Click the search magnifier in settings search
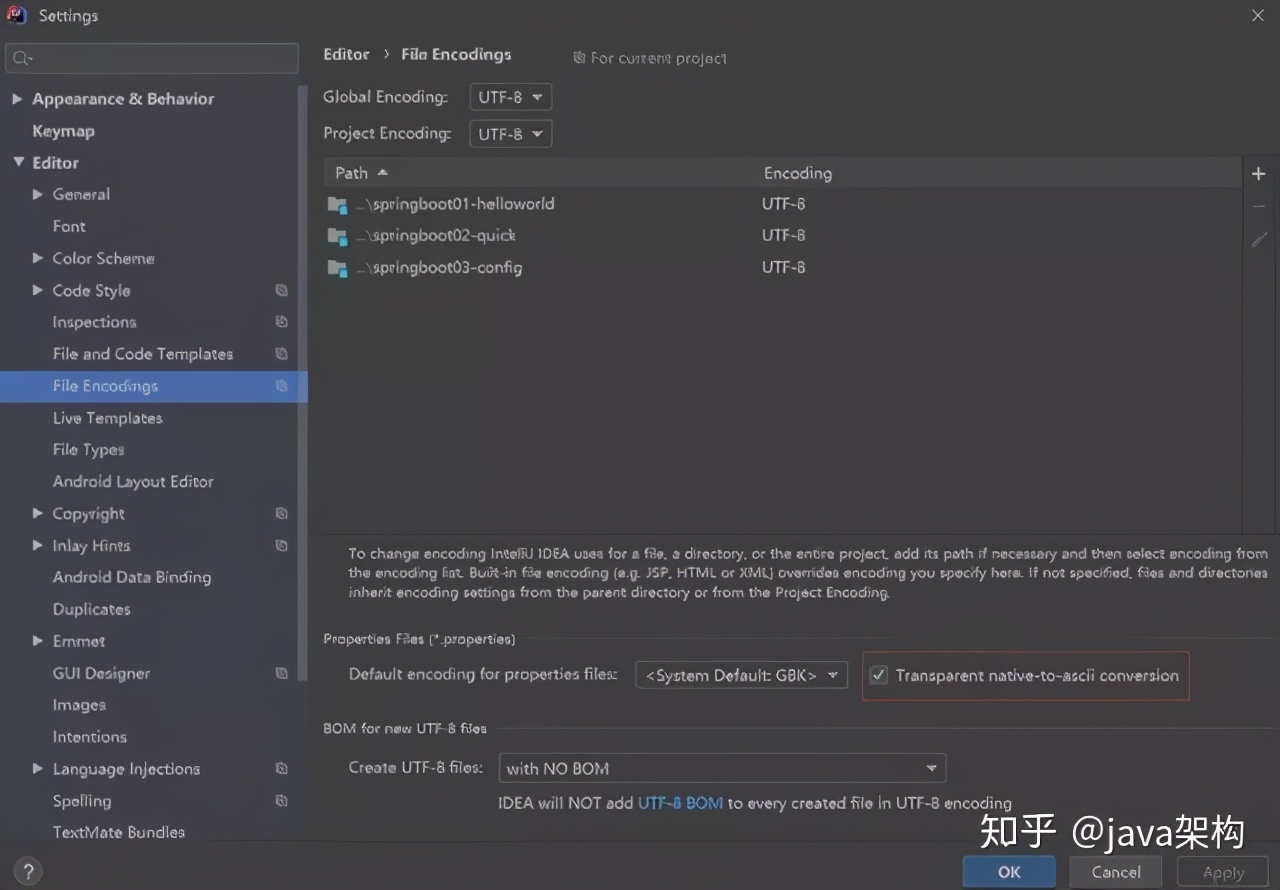The width and height of the screenshot is (1280, 890). click(x=19, y=59)
